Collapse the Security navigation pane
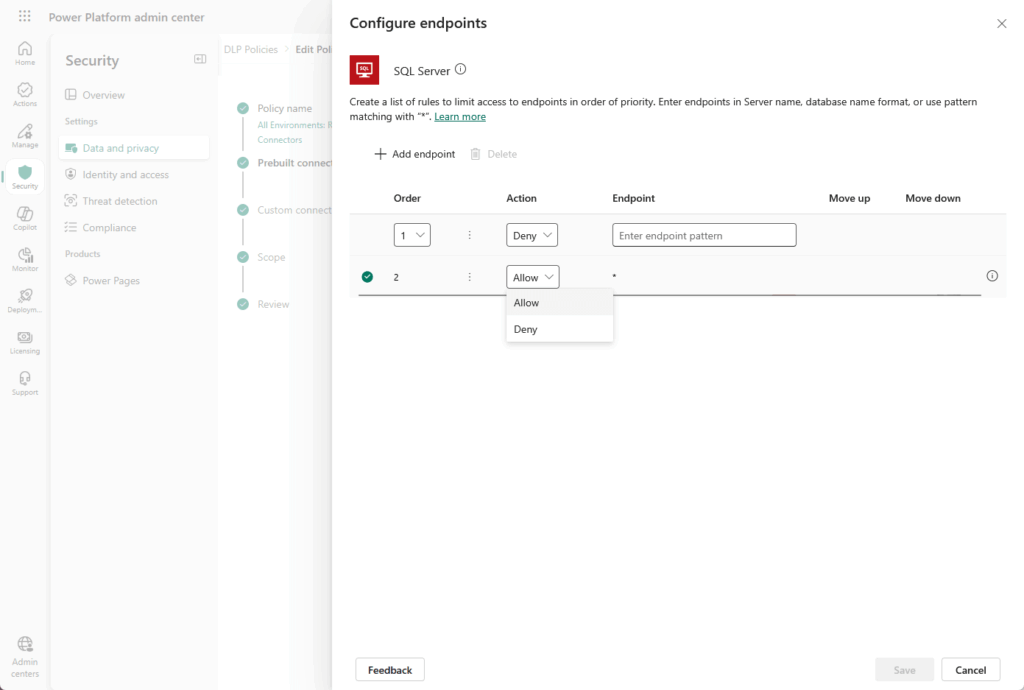This screenshot has height=690, width=1024. tap(200, 59)
